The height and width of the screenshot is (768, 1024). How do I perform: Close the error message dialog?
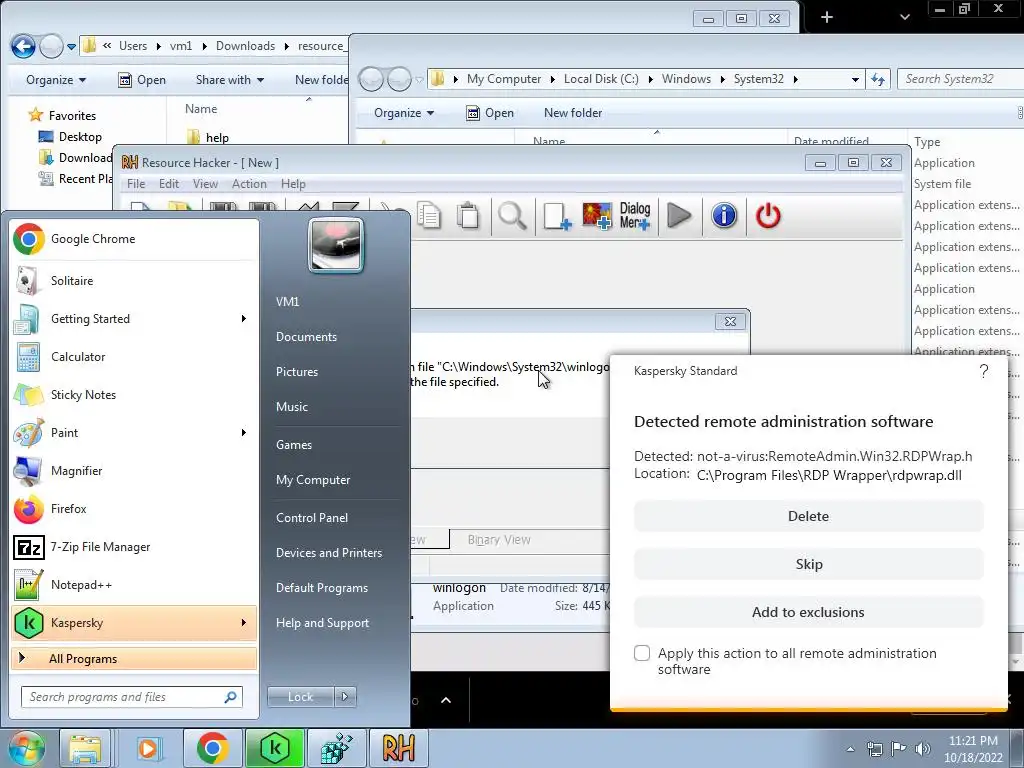(x=730, y=321)
